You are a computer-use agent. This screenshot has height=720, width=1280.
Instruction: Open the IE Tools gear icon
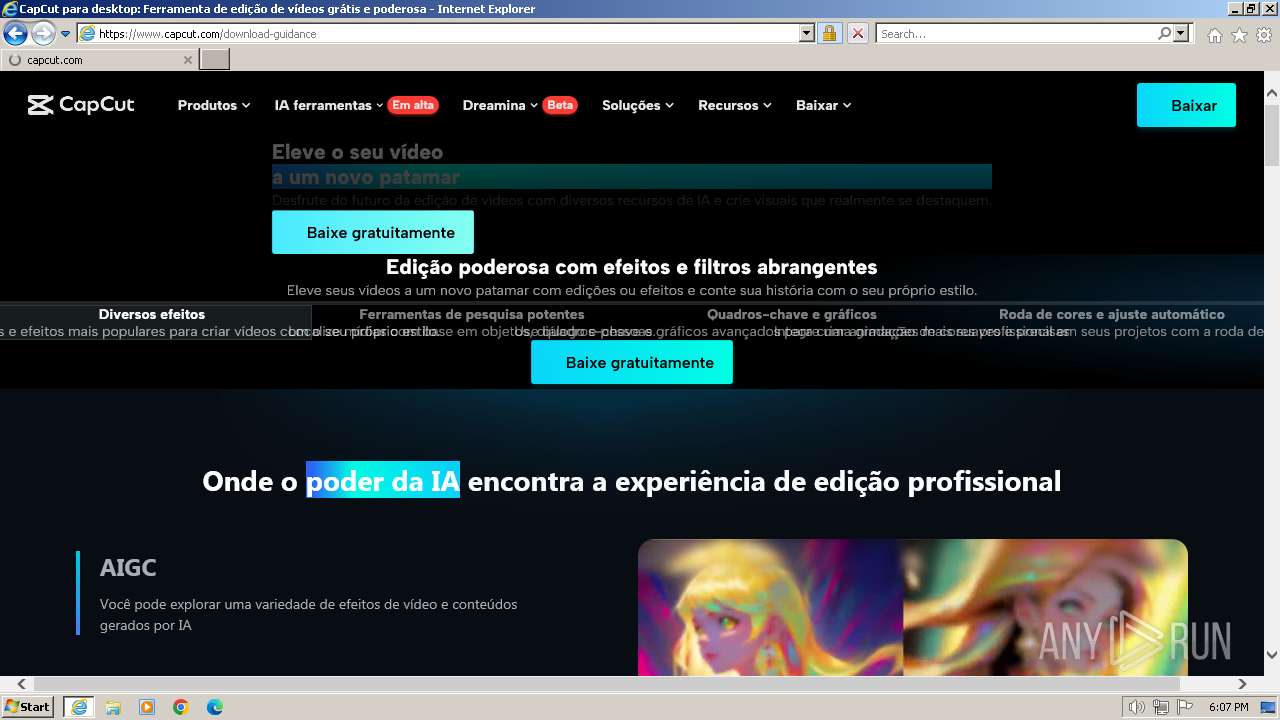(1264, 35)
